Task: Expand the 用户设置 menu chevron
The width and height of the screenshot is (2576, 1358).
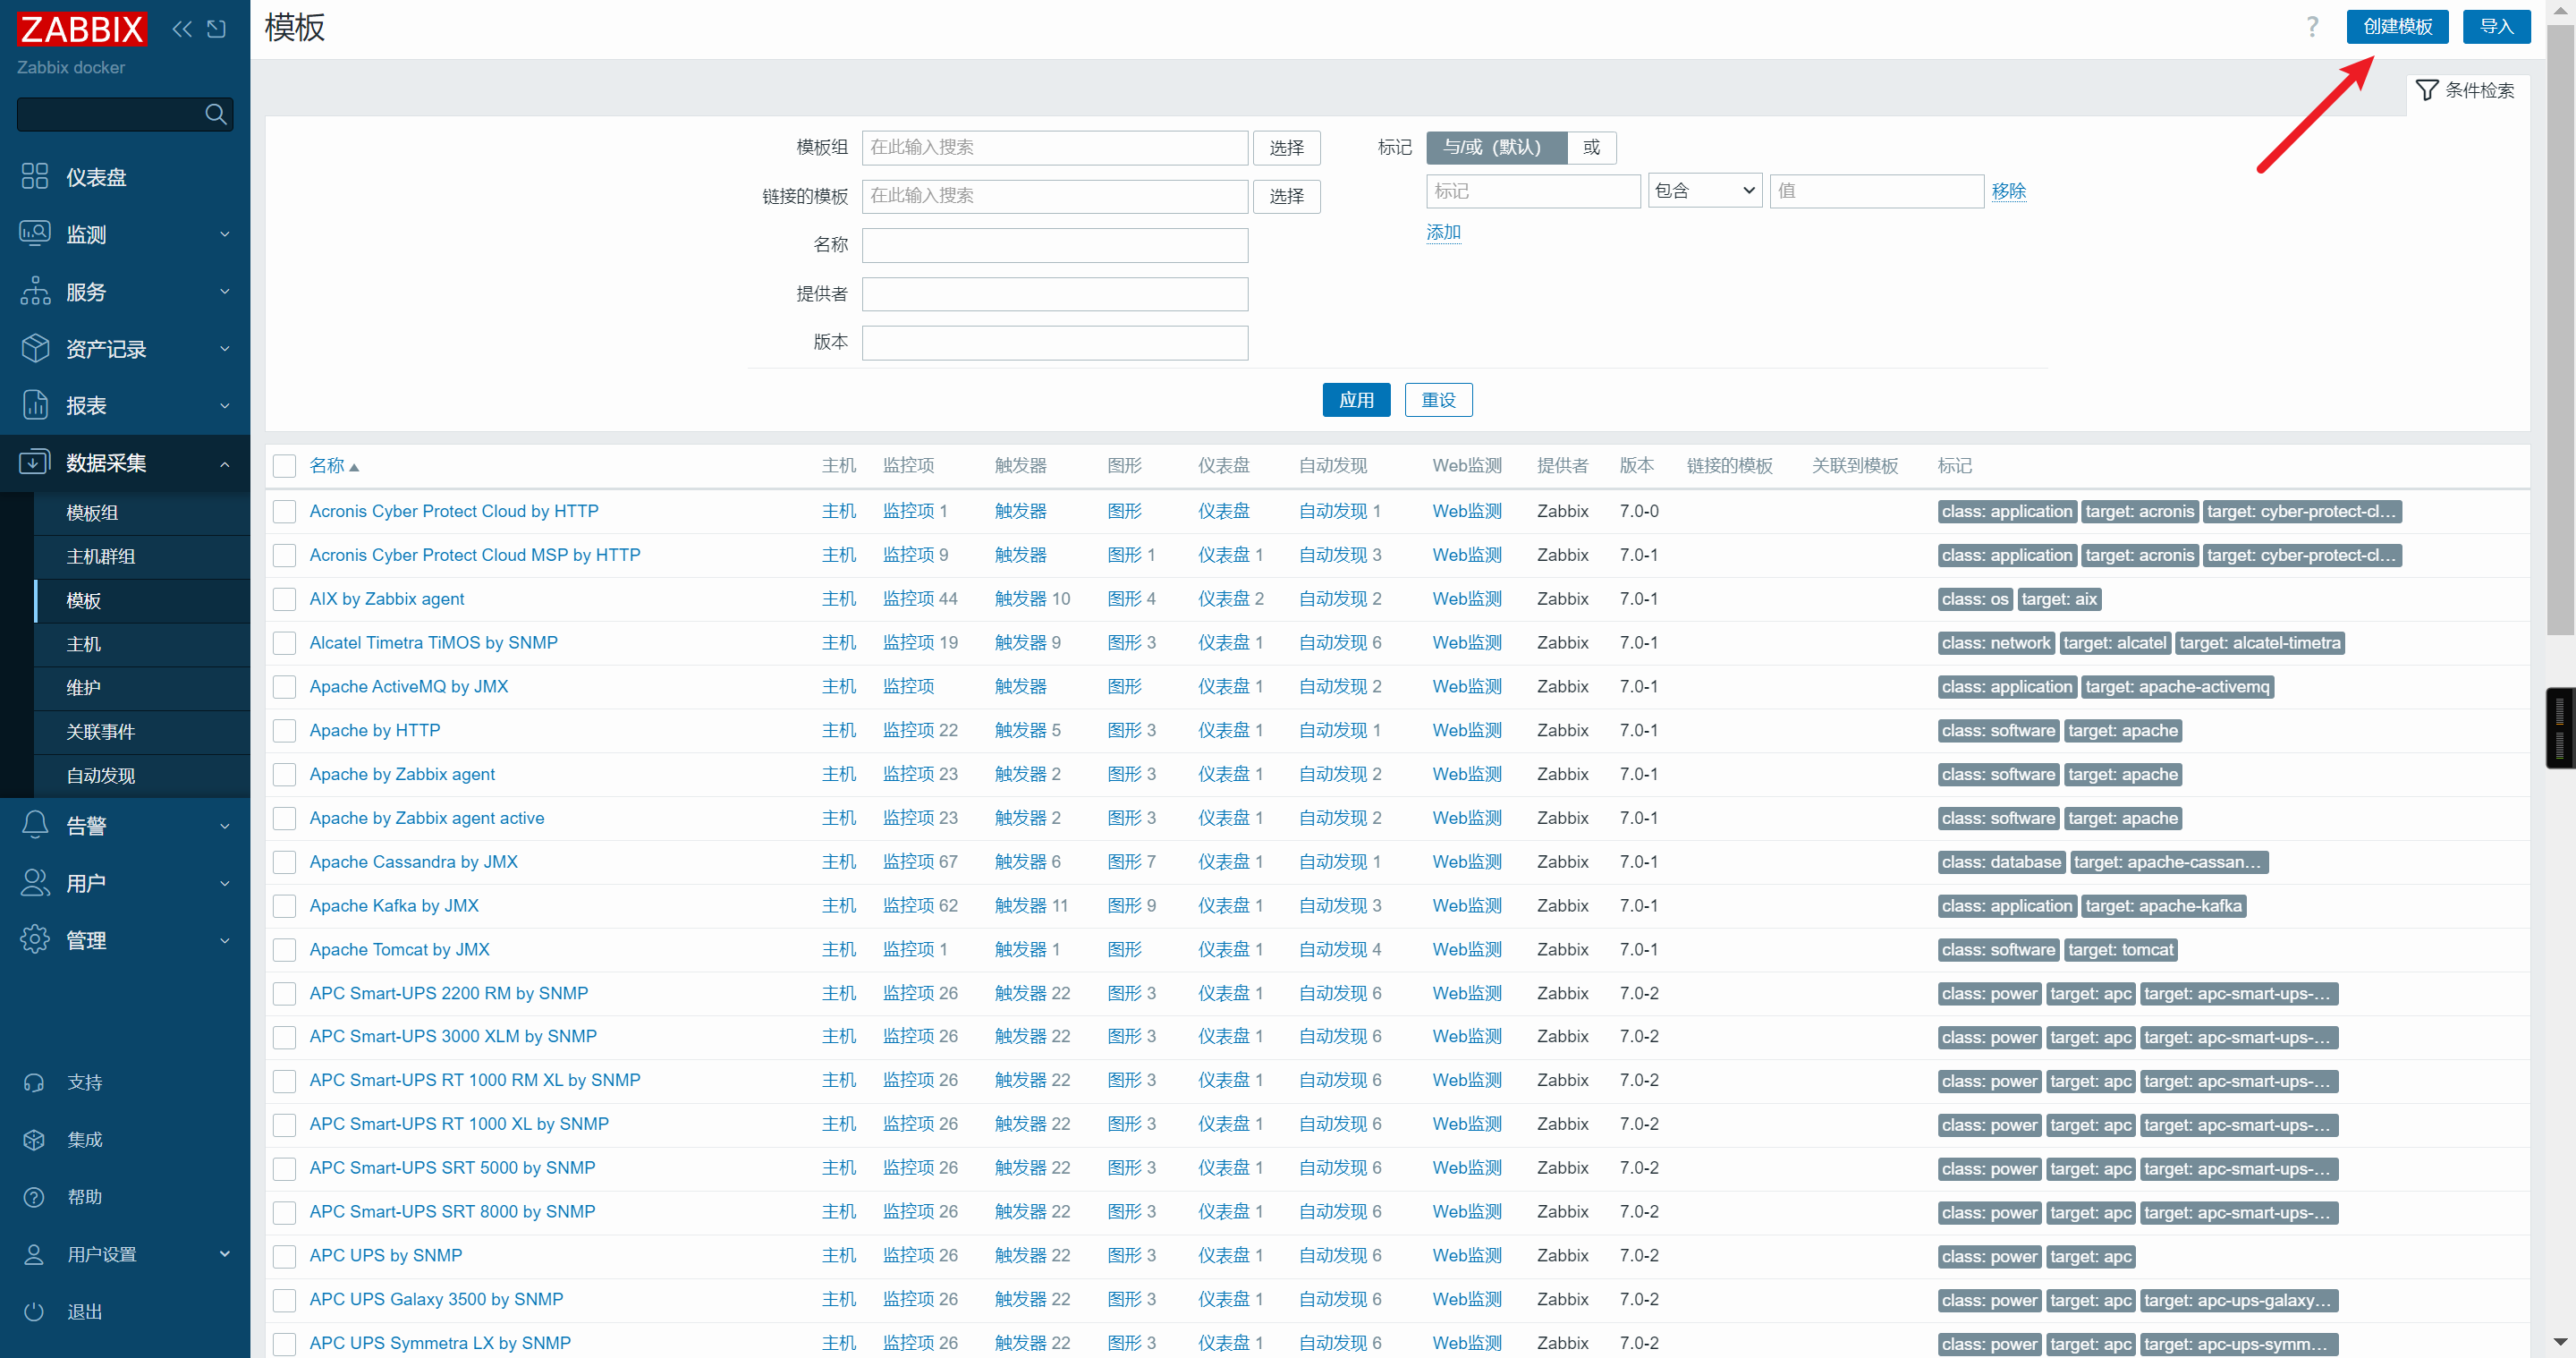Action: tap(225, 1254)
